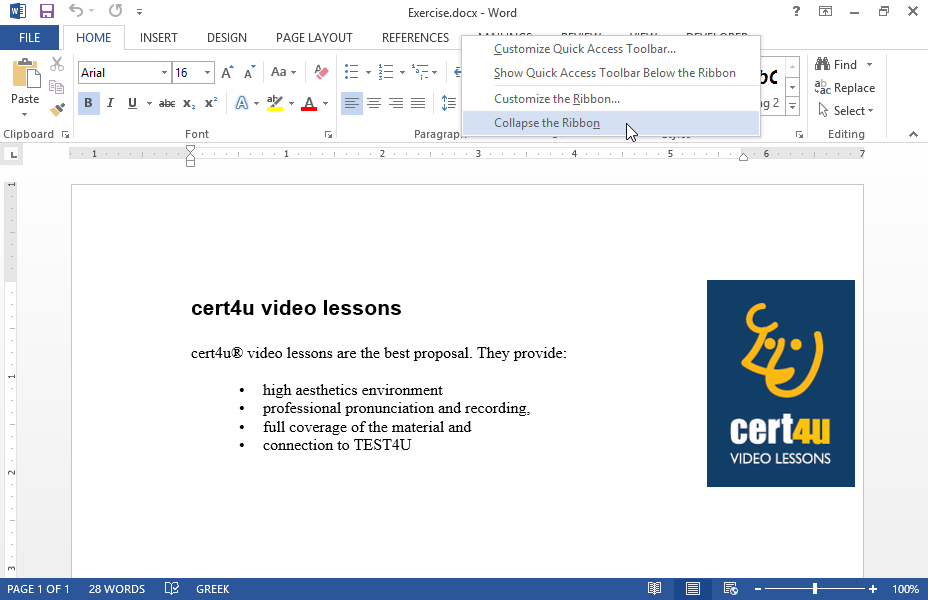Switch to the DESIGN tab
The width and height of the screenshot is (928, 600).
pos(227,38)
